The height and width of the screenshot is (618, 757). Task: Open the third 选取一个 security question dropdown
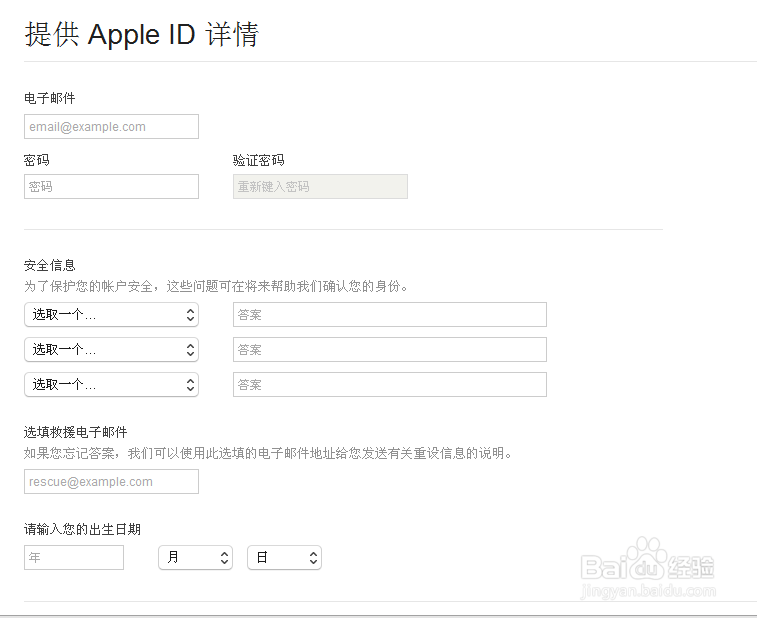click(111, 384)
